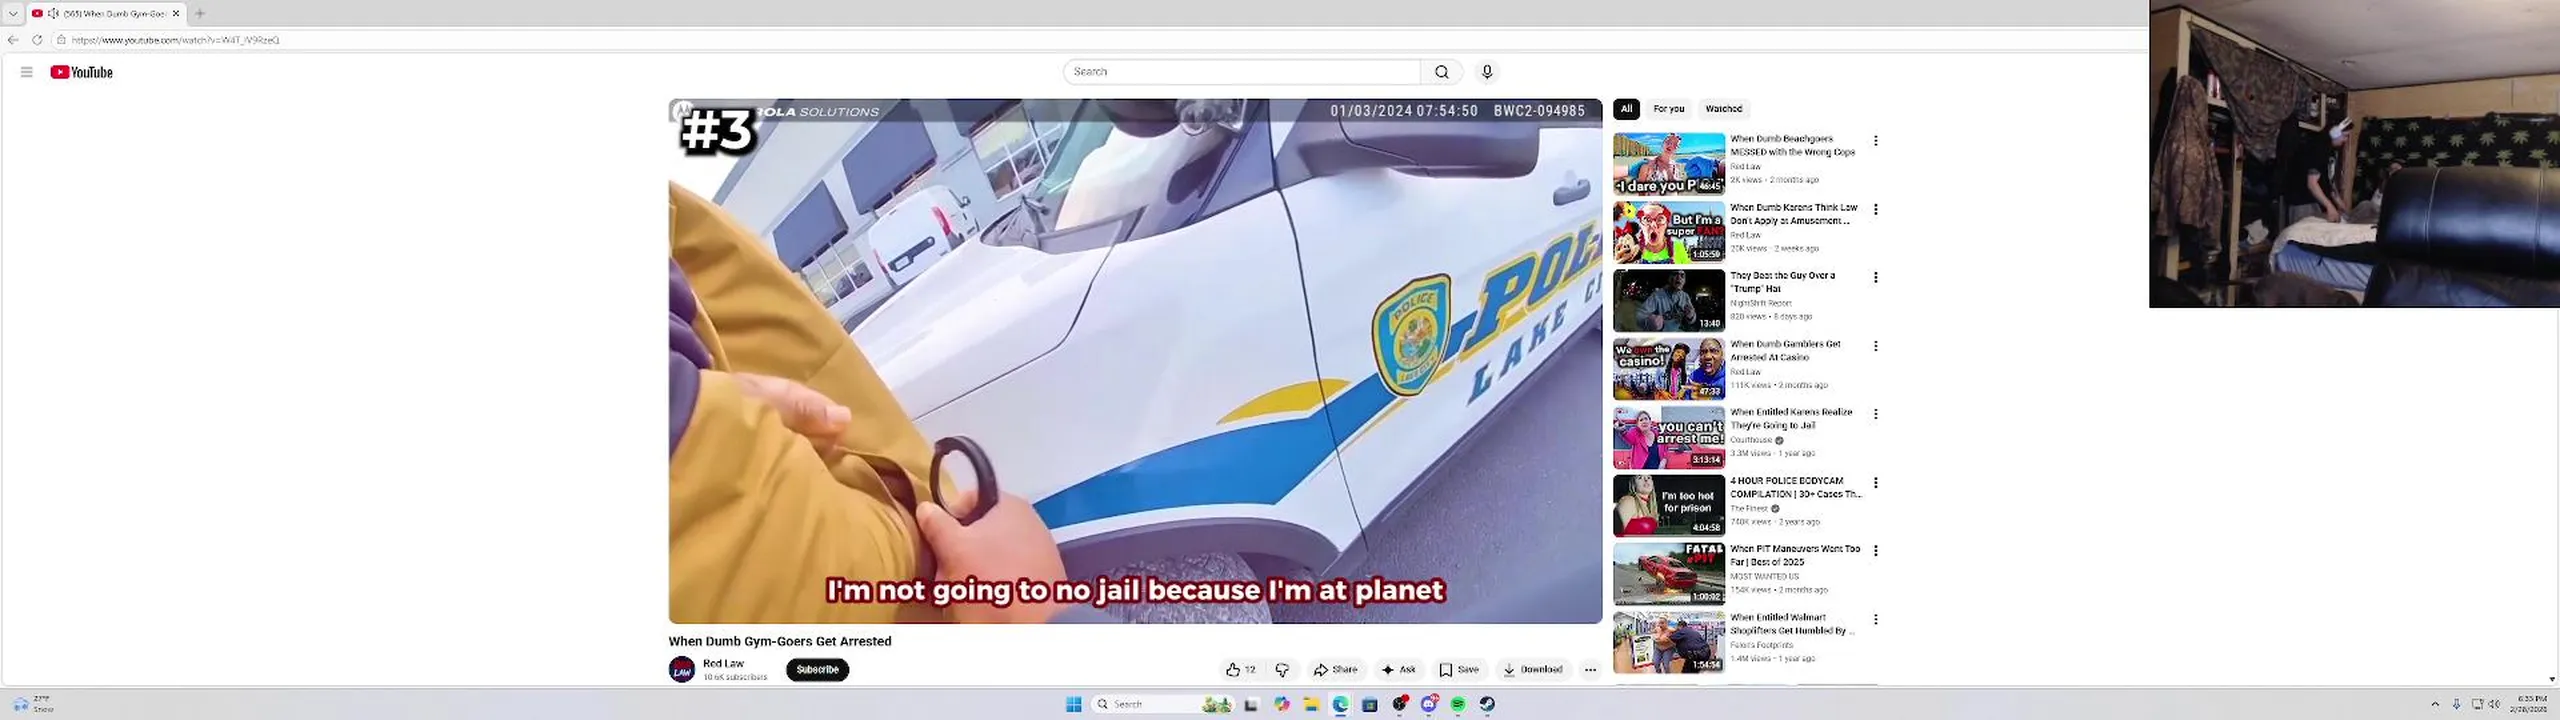
Task: Open File Explorer from taskbar
Action: coord(1311,704)
